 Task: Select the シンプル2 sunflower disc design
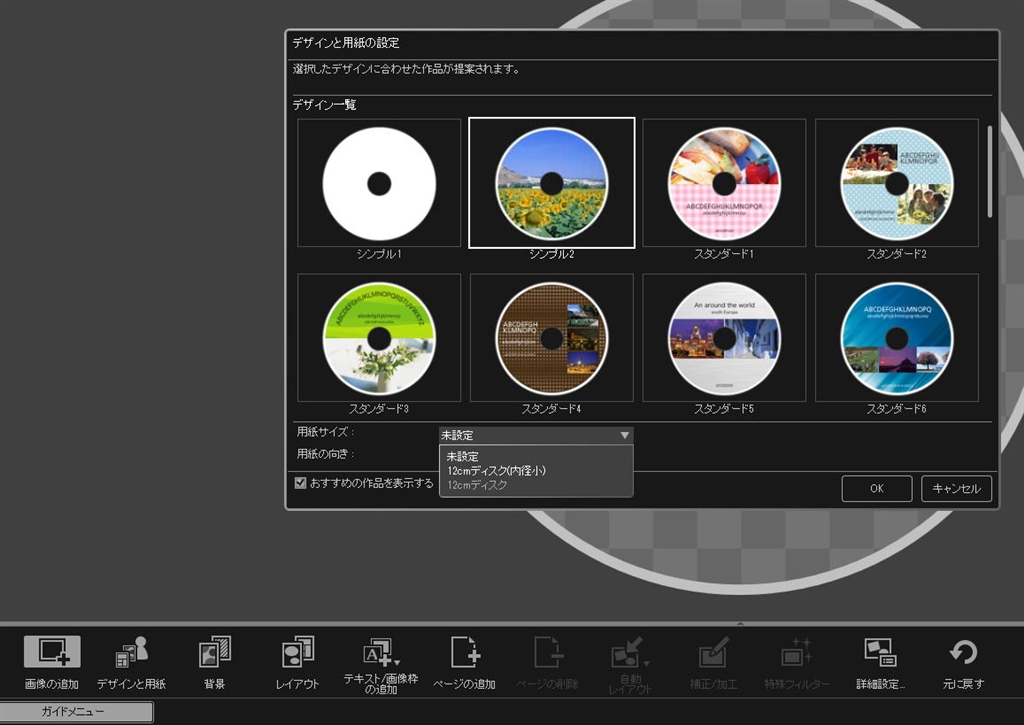coord(552,184)
